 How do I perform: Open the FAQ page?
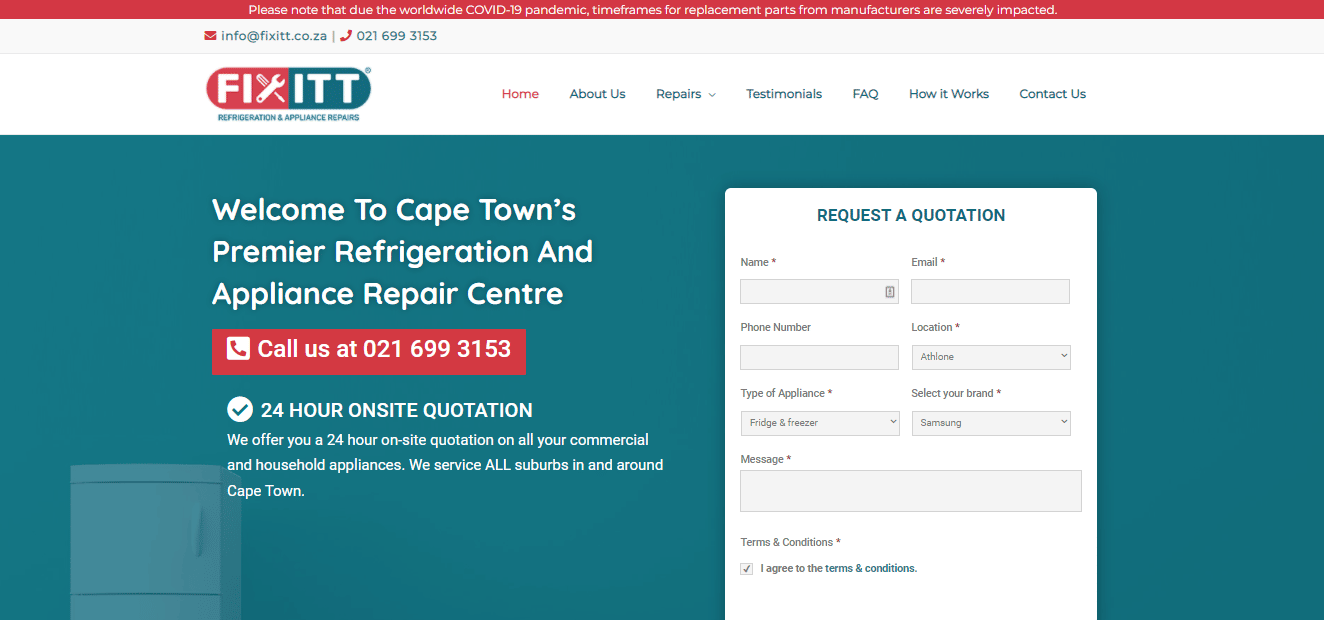[865, 94]
